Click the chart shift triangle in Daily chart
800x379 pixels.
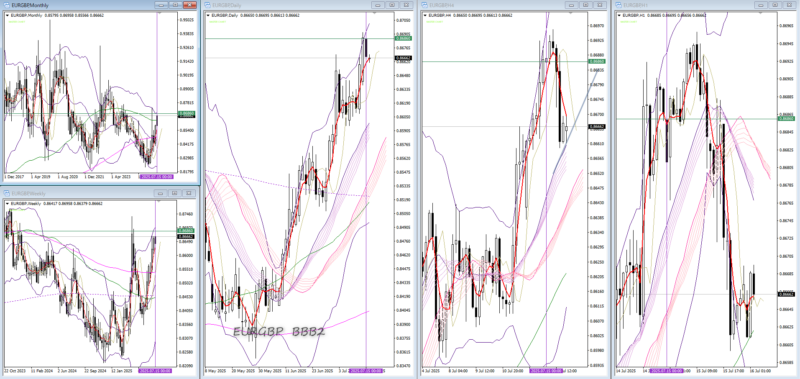pyautogui.click(x=374, y=12)
